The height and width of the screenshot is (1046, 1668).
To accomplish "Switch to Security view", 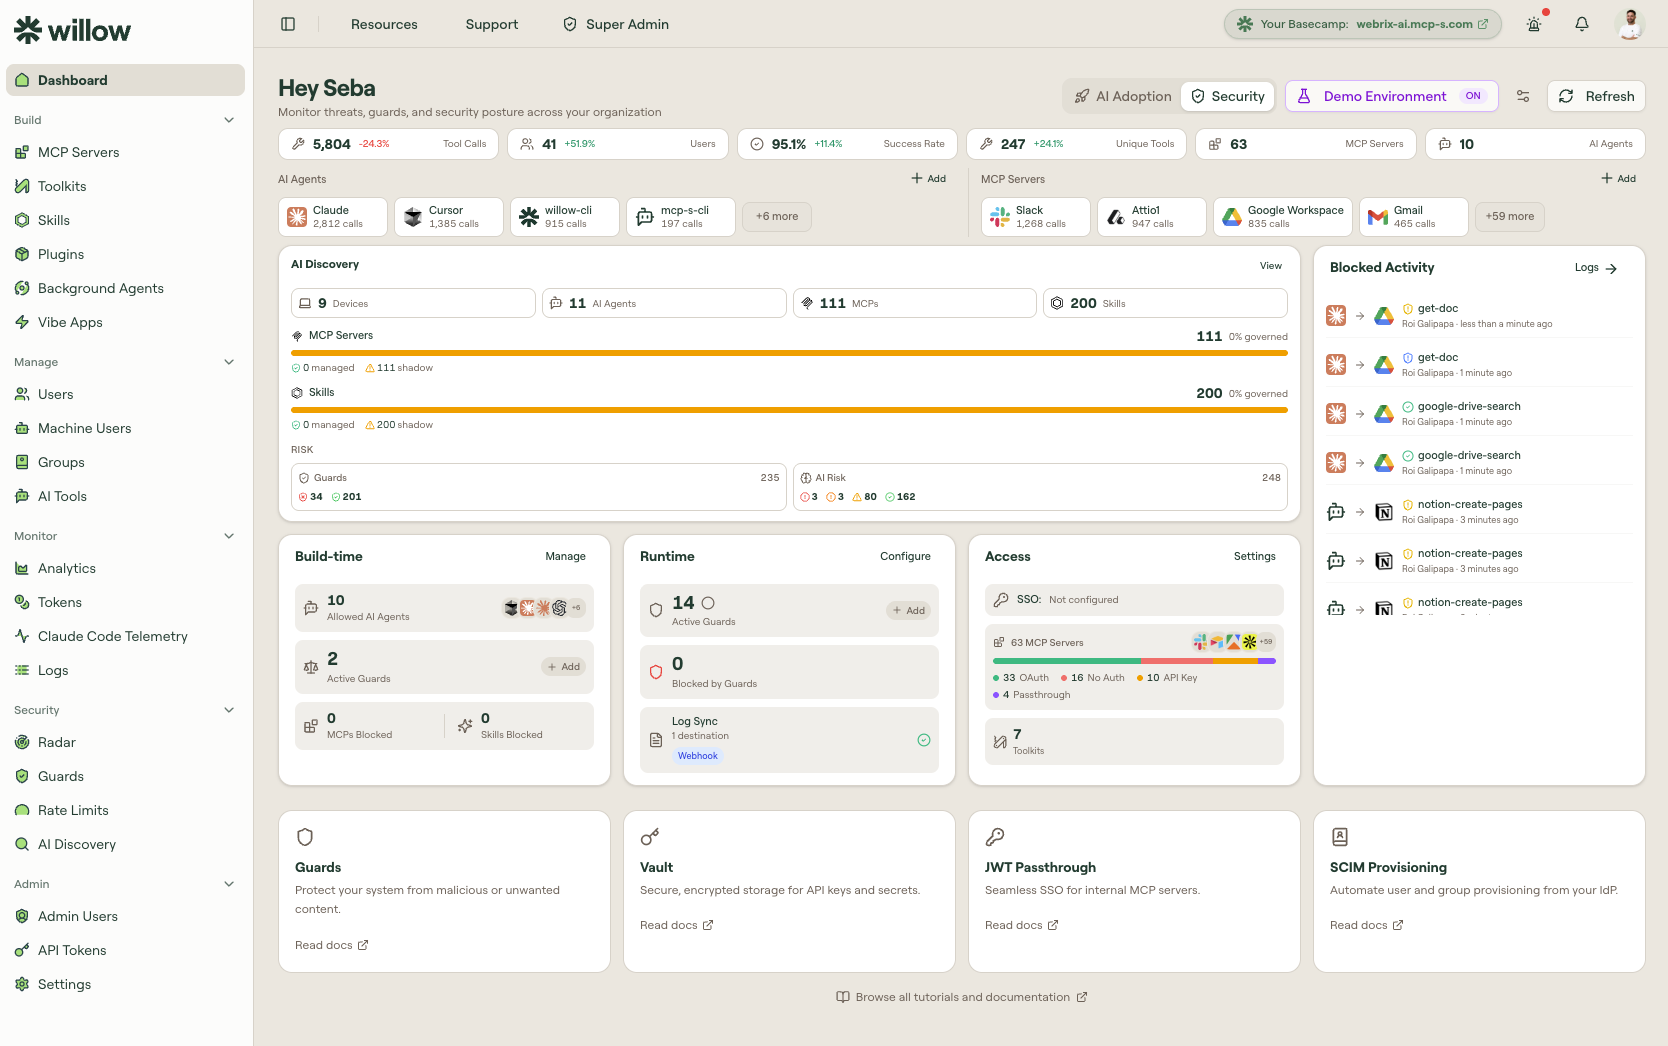I will pyautogui.click(x=1228, y=96).
